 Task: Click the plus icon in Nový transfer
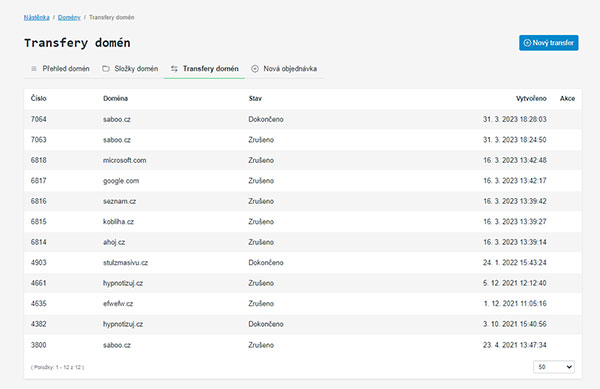click(x=527, y=43)
